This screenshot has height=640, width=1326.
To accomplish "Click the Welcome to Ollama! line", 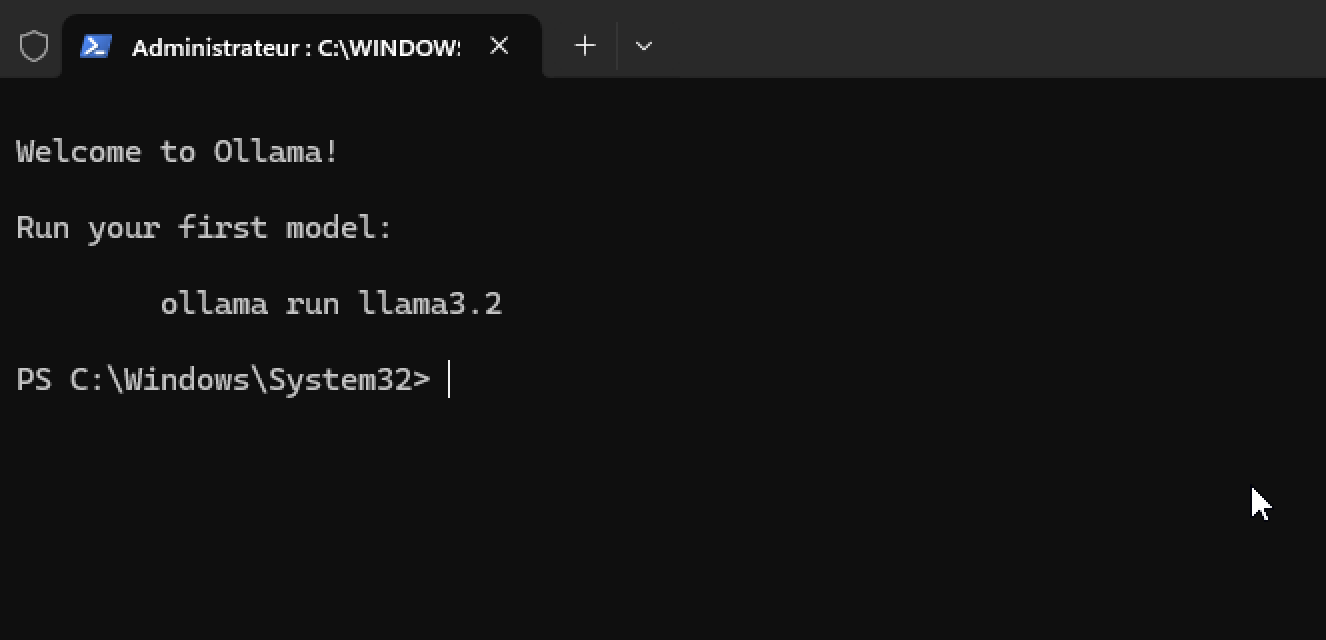I will pyautogui.click(x=178, y=152).
